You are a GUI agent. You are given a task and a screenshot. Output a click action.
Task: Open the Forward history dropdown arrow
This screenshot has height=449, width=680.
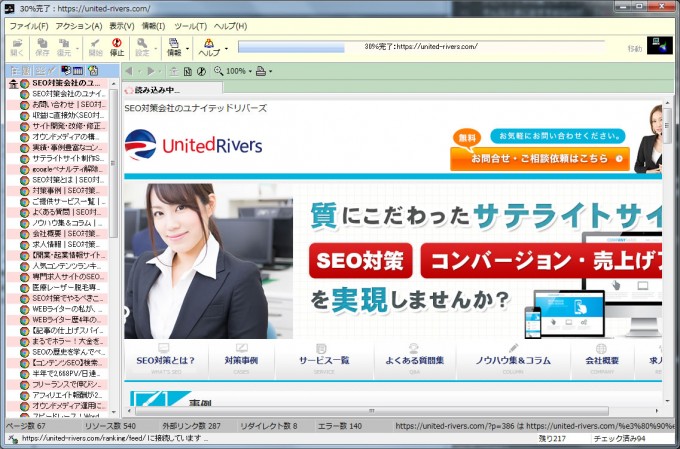(160, 71)
